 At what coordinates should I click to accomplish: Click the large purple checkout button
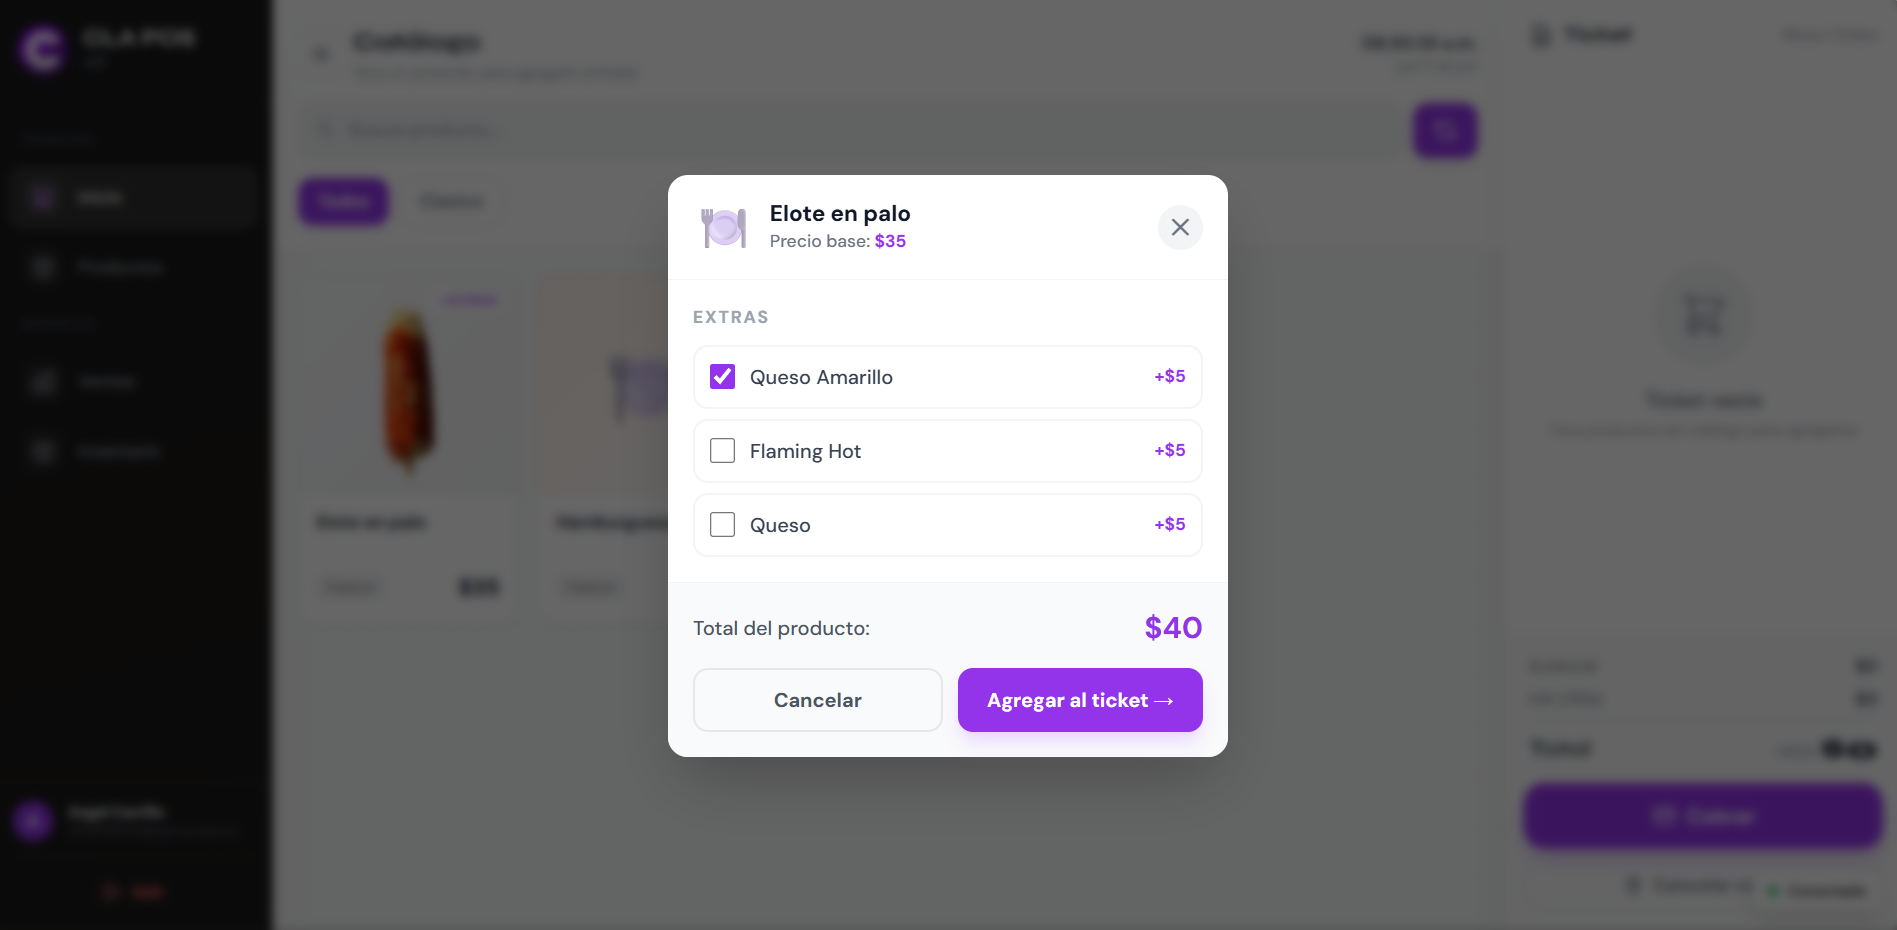coord(1703,816)
